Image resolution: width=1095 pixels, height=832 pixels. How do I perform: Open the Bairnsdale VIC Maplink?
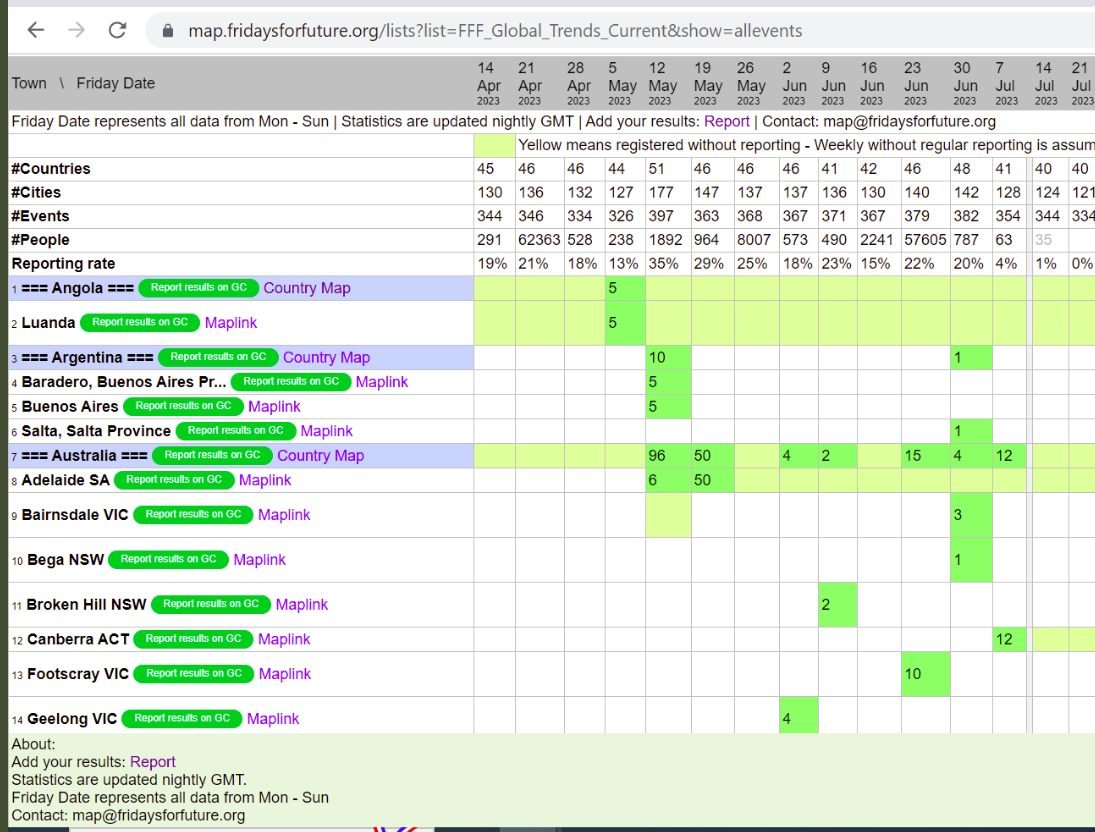(x=284, y=515)
